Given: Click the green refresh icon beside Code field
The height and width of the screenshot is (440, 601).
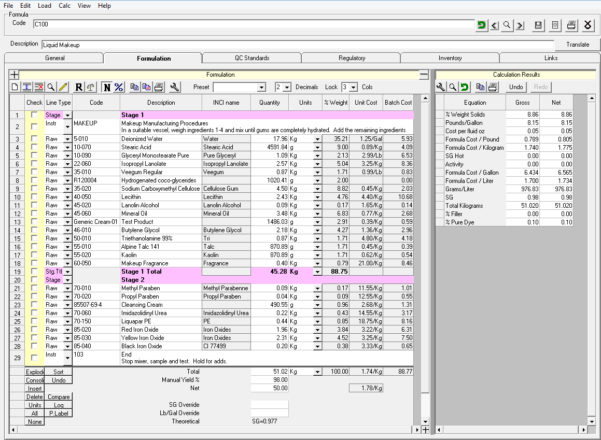Looking at the screenshot, I should pos(483,22).
